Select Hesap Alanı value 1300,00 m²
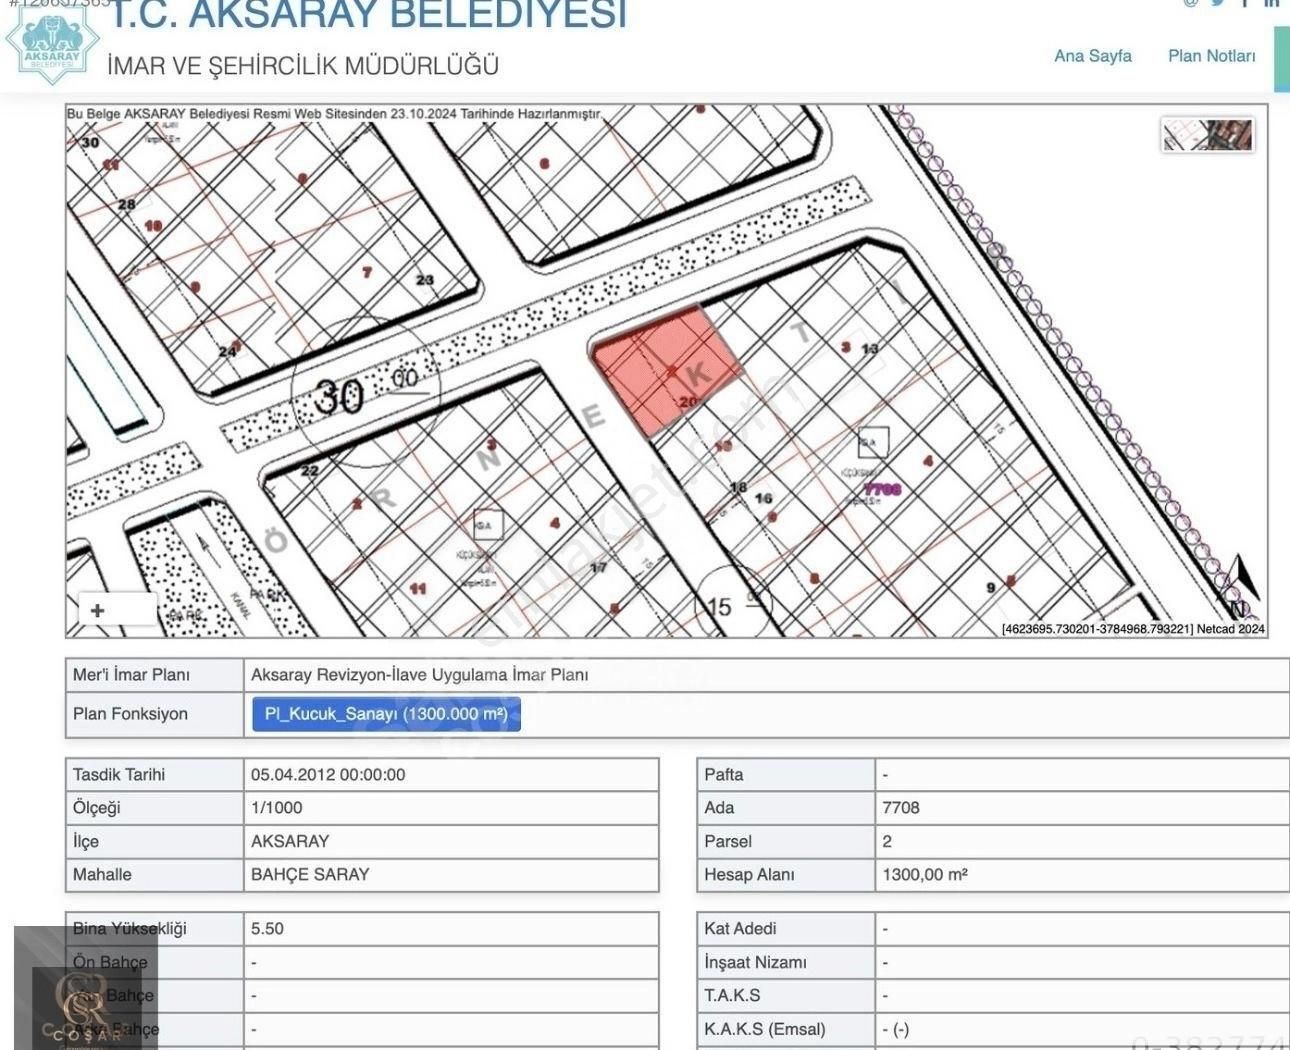The height and width of the screenshot is (1050, 1290). [x=925, y=874]
